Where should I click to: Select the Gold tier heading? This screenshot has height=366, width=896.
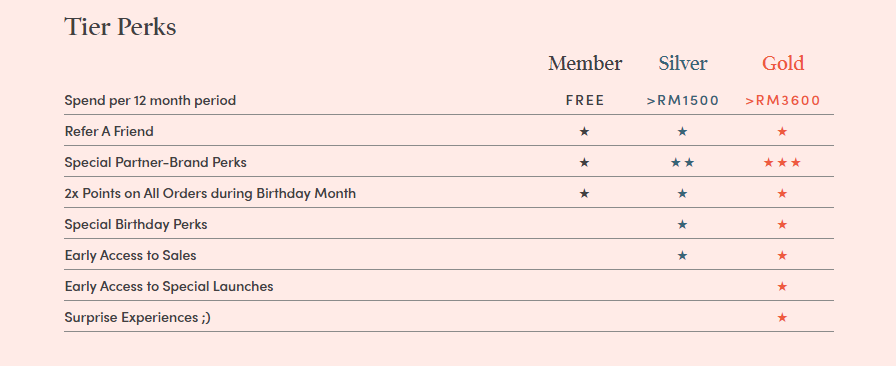click(783, 63)
